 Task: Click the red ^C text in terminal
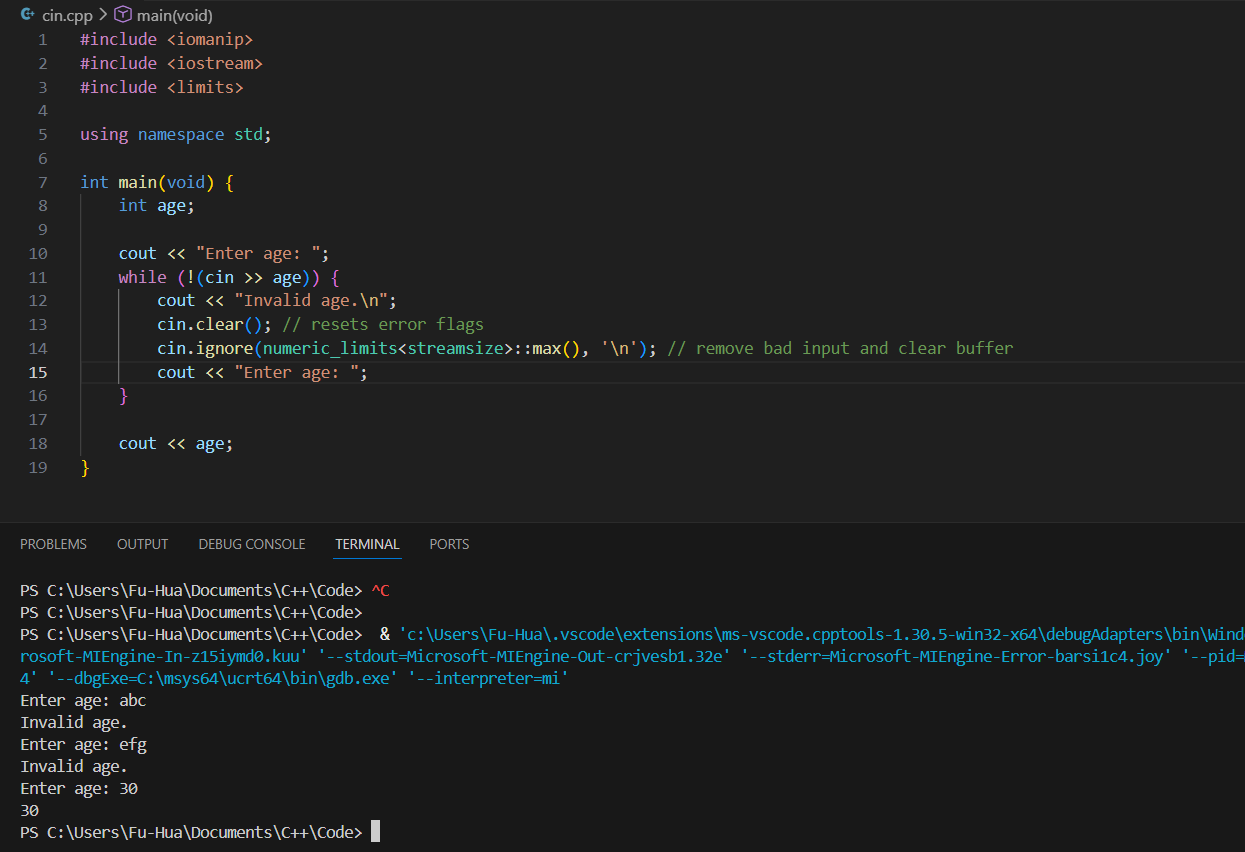(380, 591)
